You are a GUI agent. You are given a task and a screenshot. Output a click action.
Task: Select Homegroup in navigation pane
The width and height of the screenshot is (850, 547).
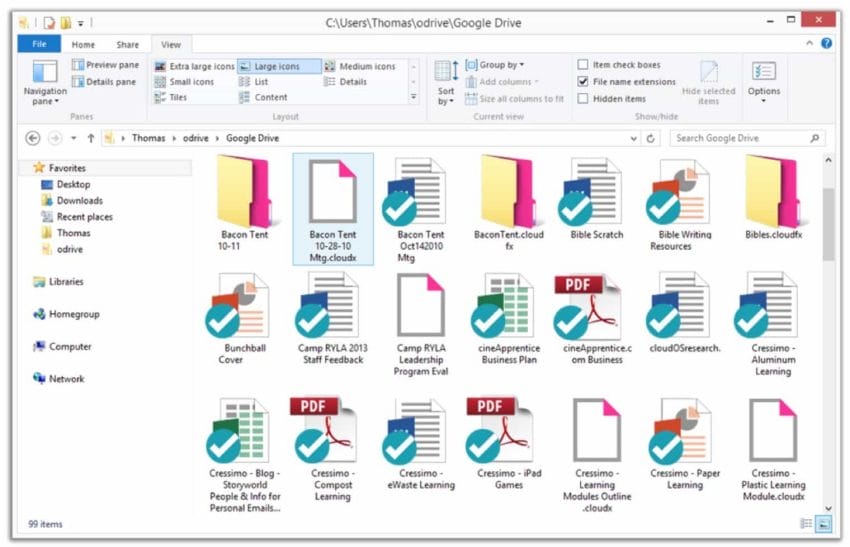(x=74, y=314)
